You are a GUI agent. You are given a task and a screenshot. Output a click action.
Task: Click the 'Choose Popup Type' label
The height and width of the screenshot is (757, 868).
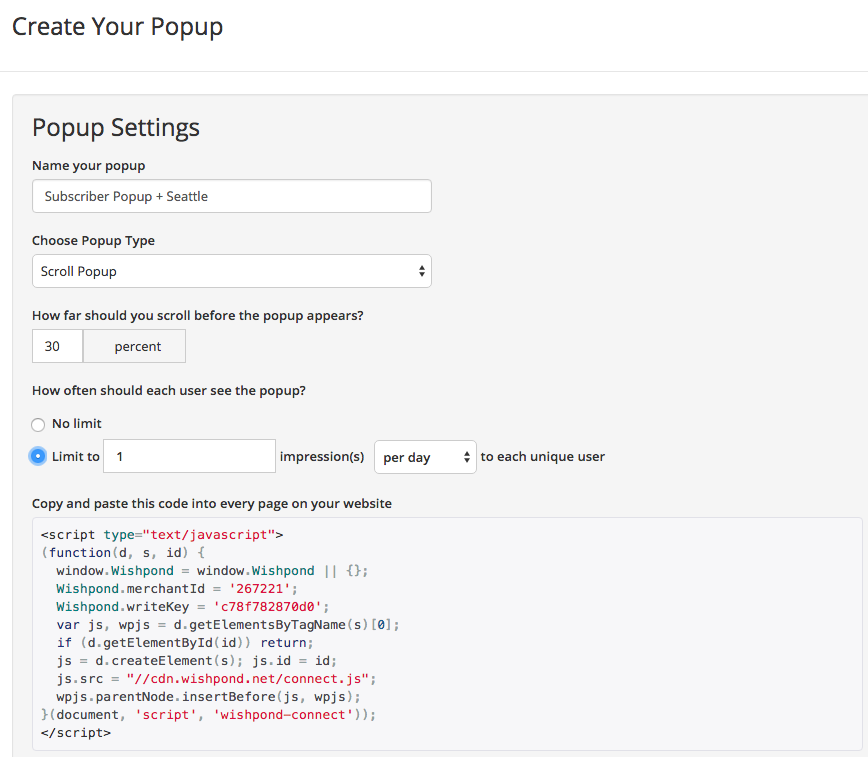94,240
